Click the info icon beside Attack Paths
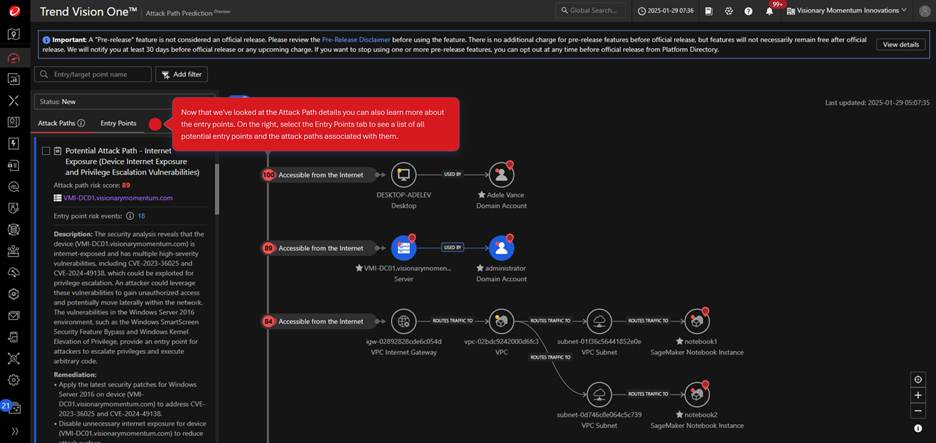 tap(81, 123)
